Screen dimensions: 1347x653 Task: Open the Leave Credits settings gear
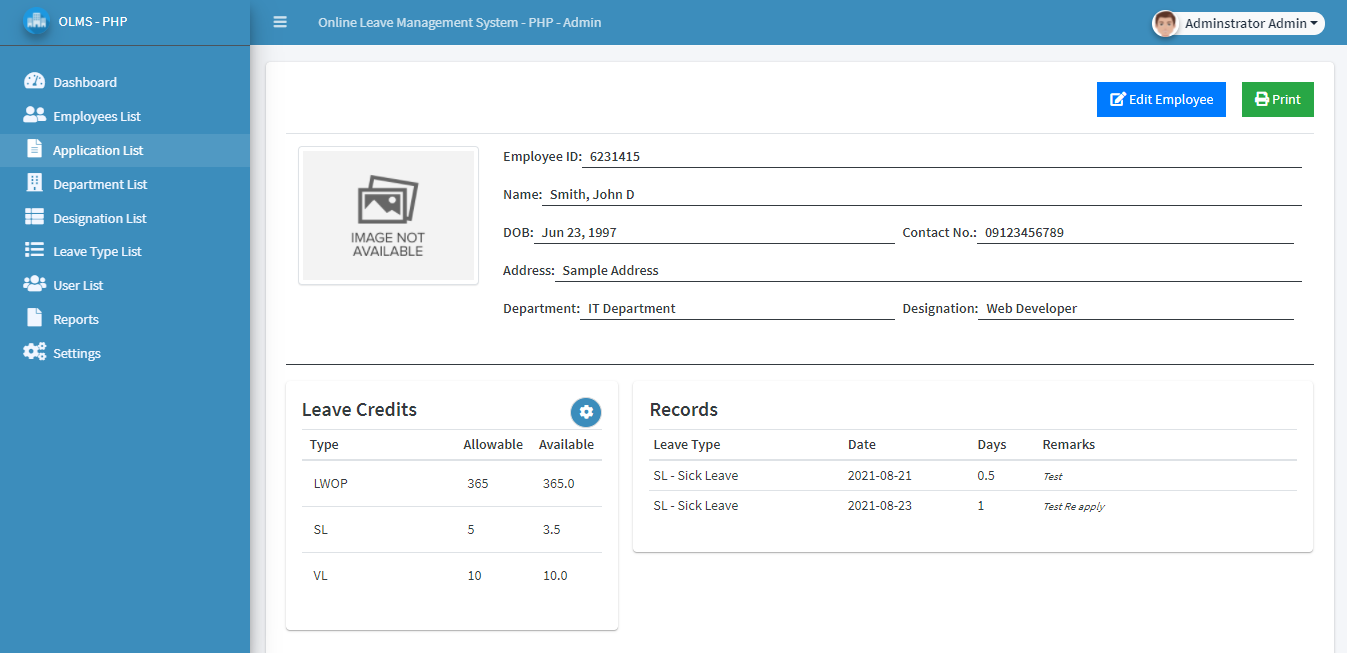click(586, 412)
